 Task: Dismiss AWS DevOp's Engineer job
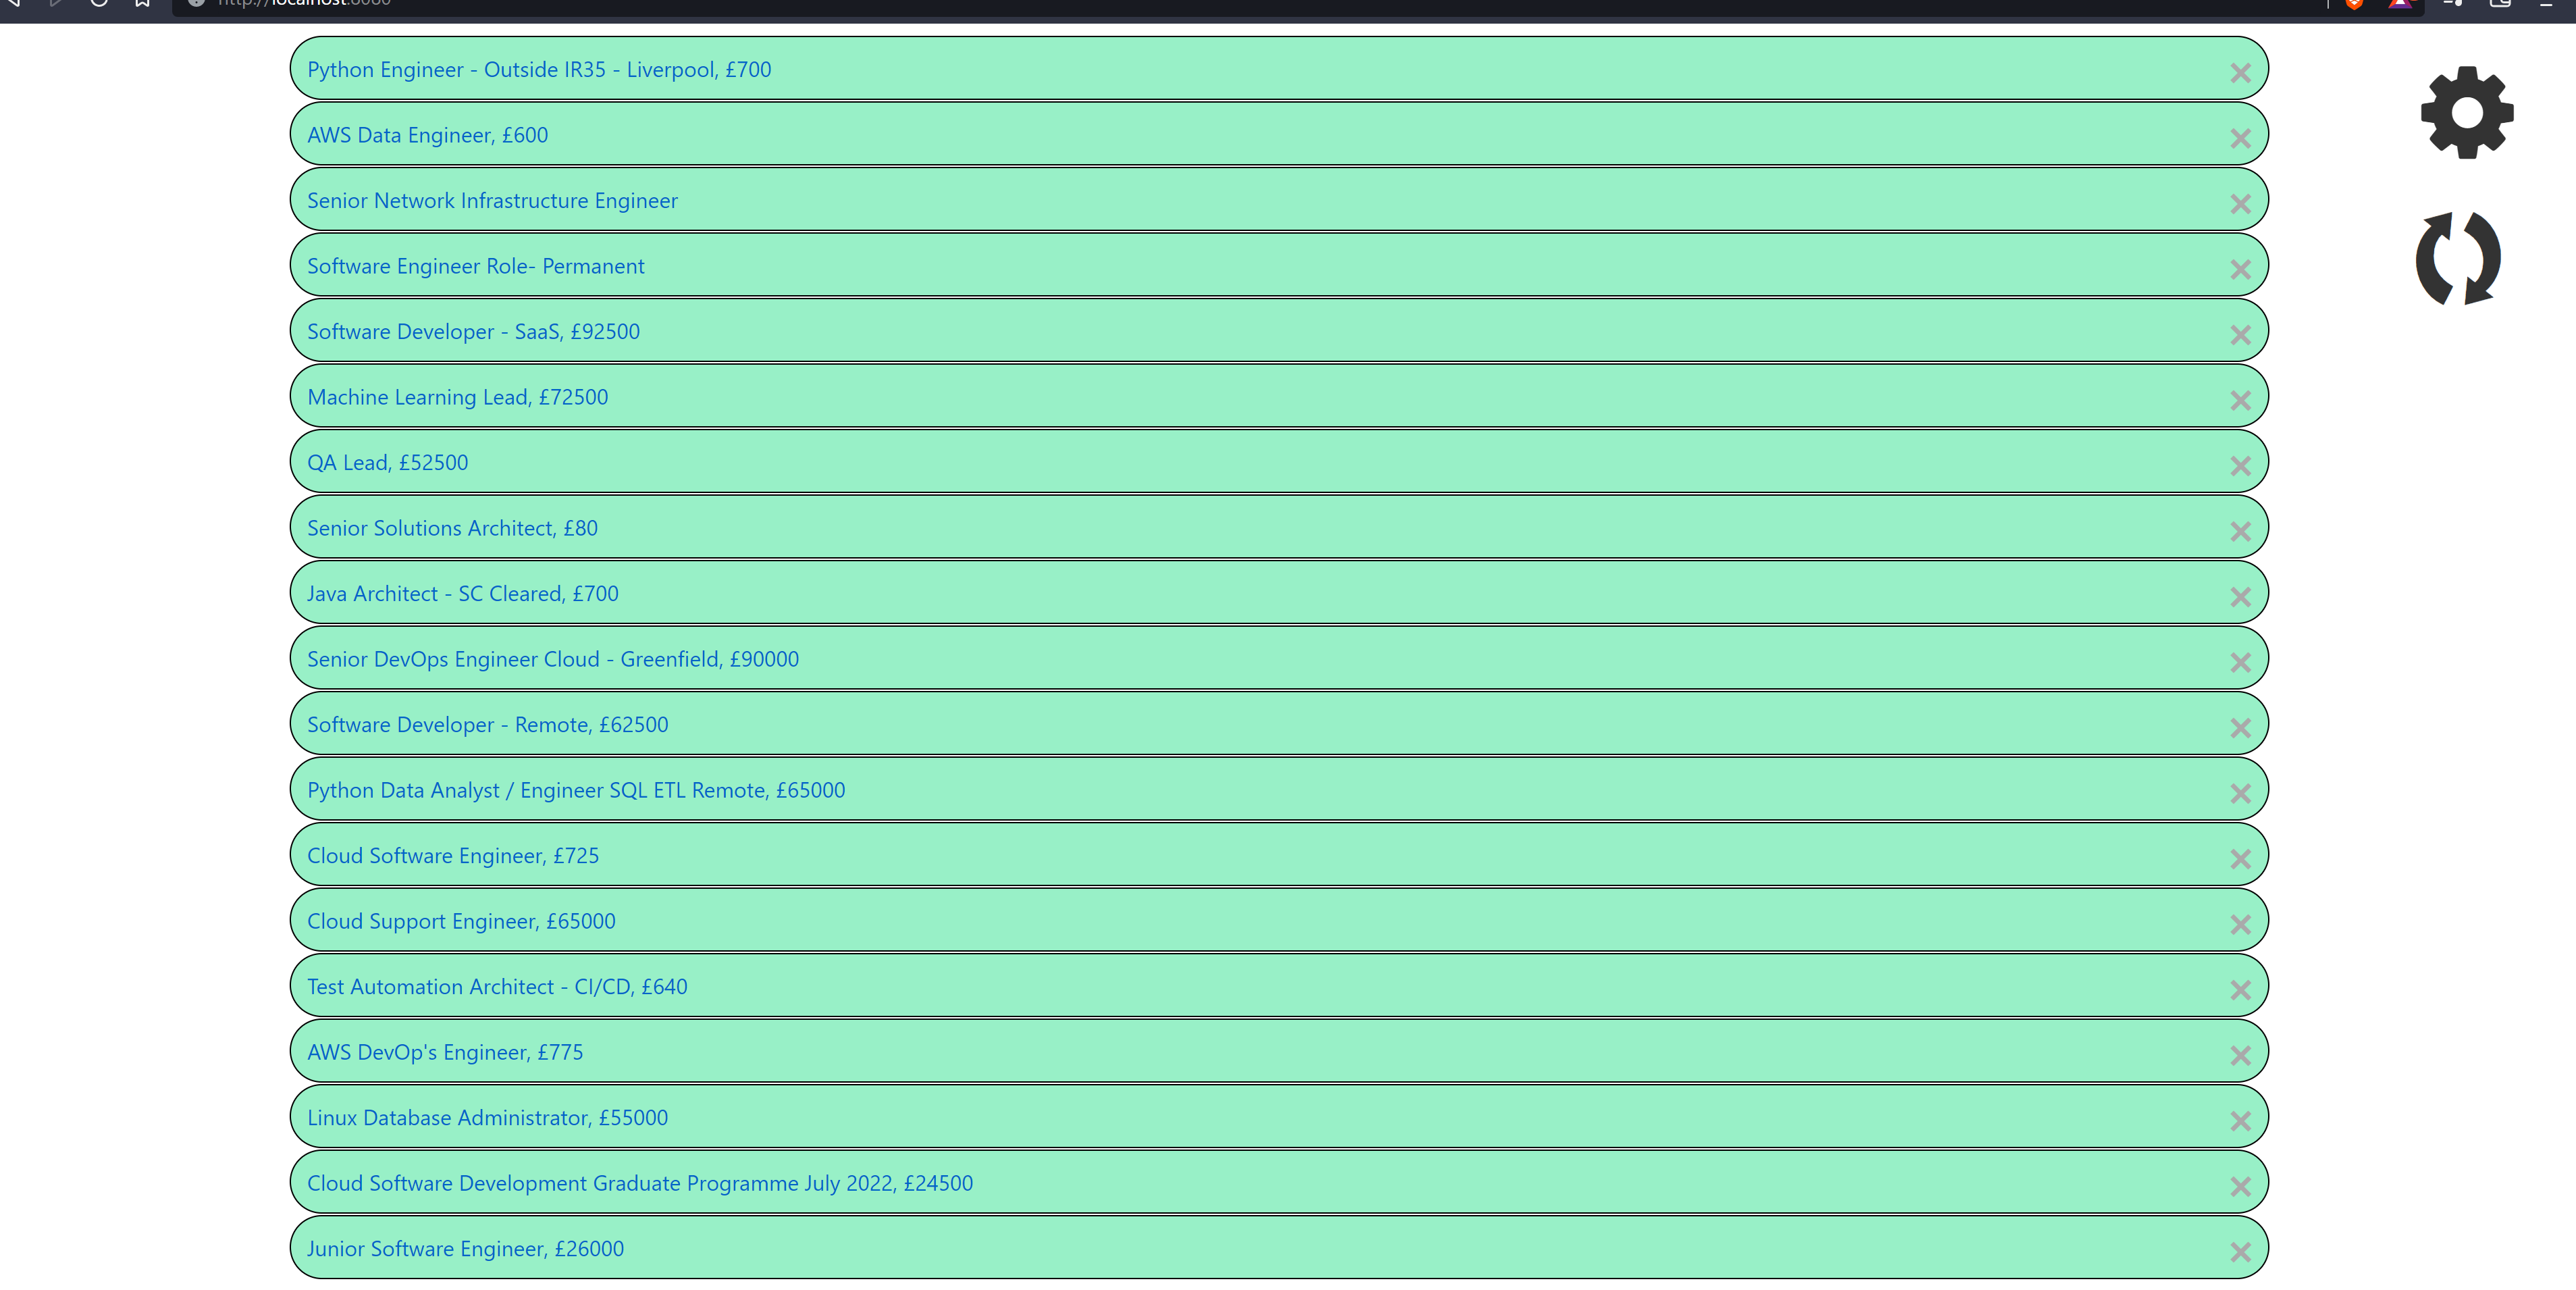tap(2240, 1056)
